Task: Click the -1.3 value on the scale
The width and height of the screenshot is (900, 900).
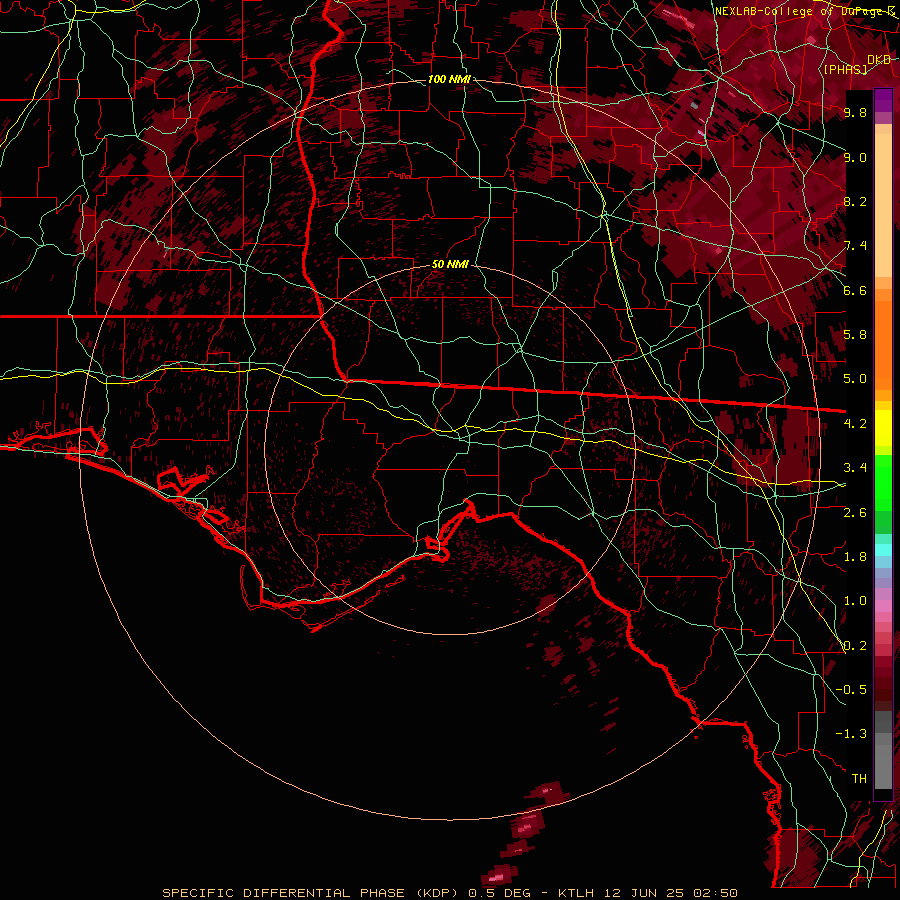Action: 851,734
